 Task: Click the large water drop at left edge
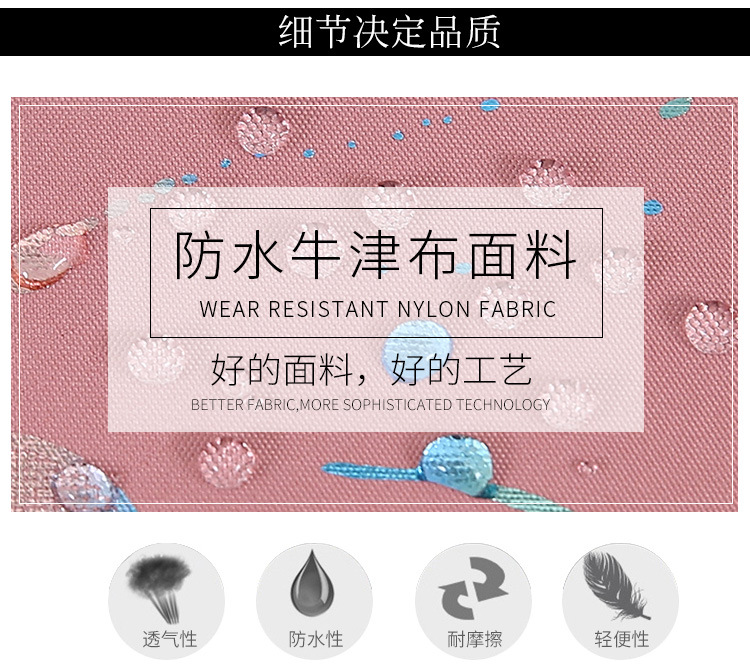50,256
